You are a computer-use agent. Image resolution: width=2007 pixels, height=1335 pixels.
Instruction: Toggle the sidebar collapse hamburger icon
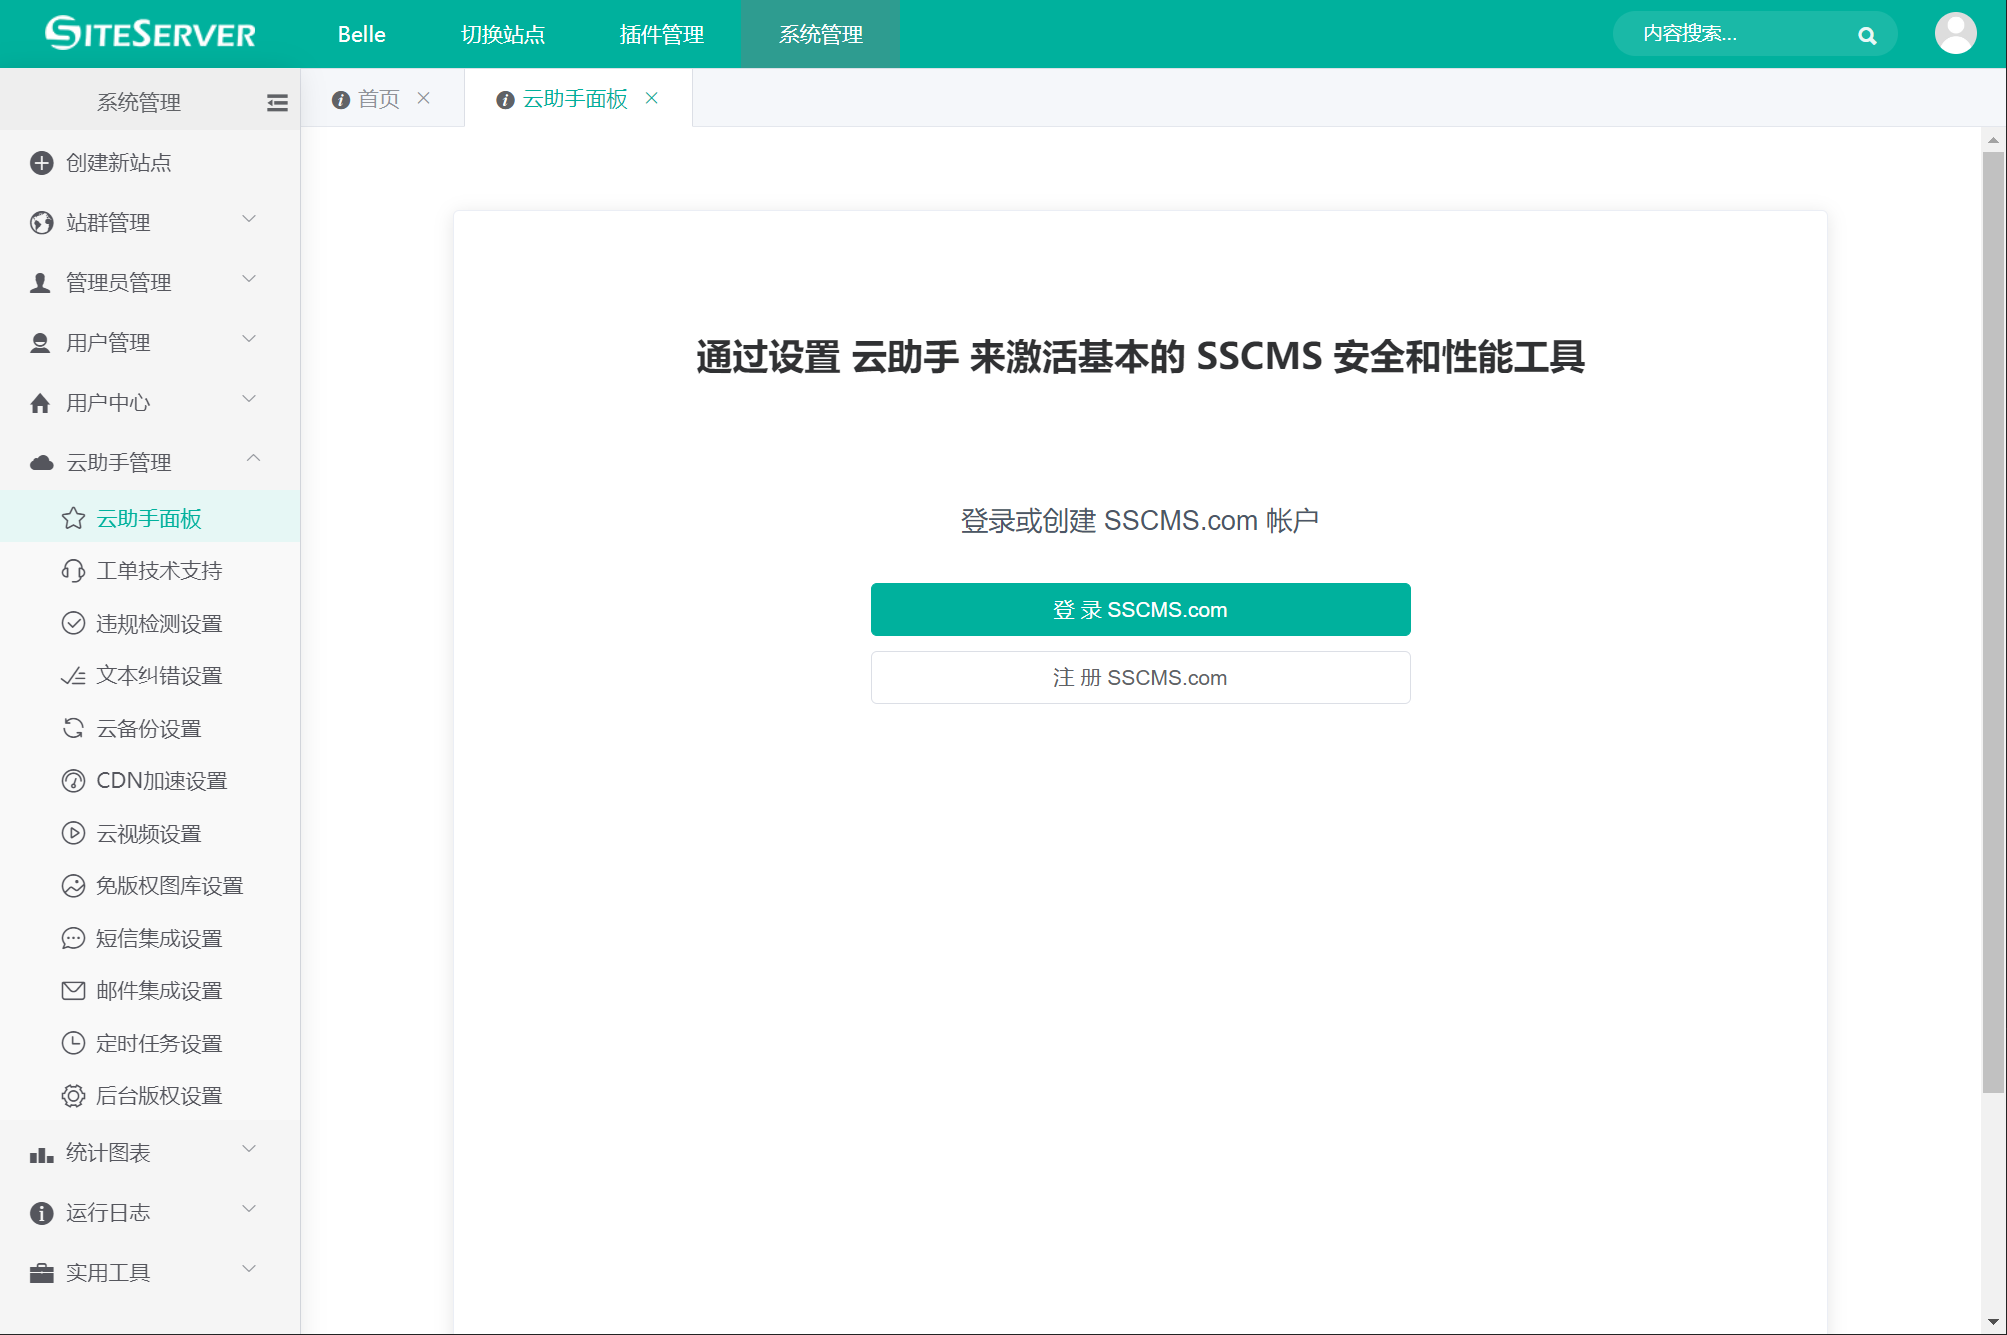click(277, 103)
